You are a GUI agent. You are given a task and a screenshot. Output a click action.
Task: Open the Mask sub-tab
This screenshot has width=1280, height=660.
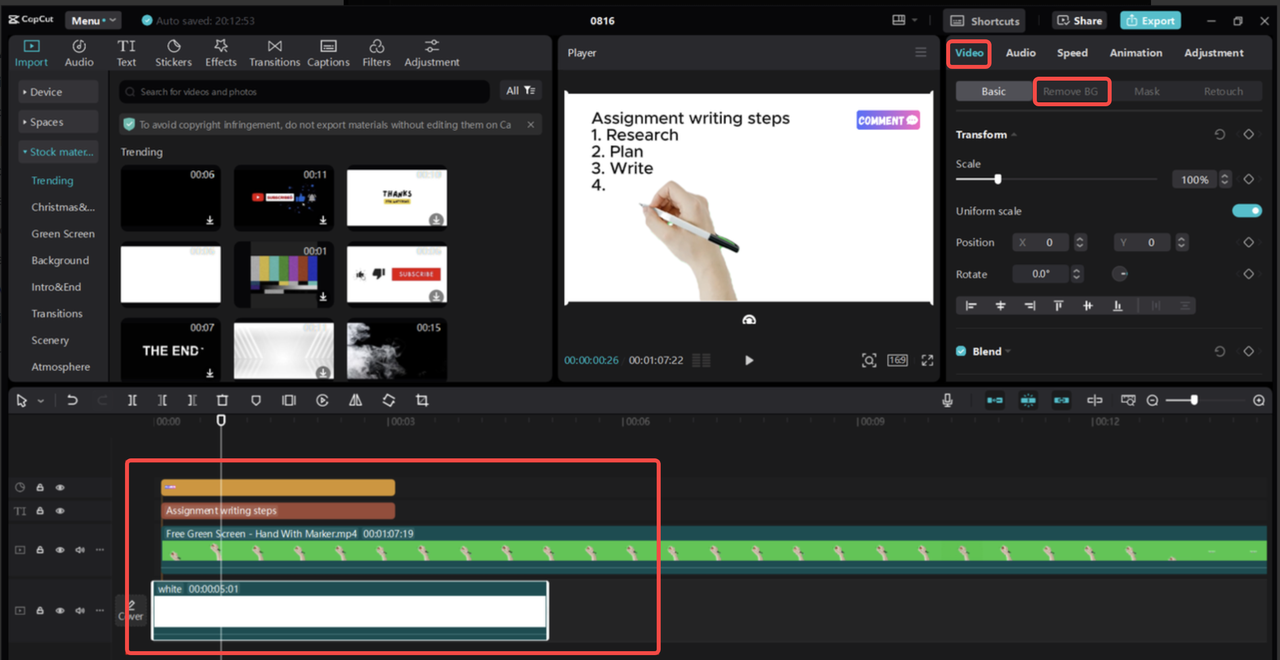click(x=1147, y=91)
